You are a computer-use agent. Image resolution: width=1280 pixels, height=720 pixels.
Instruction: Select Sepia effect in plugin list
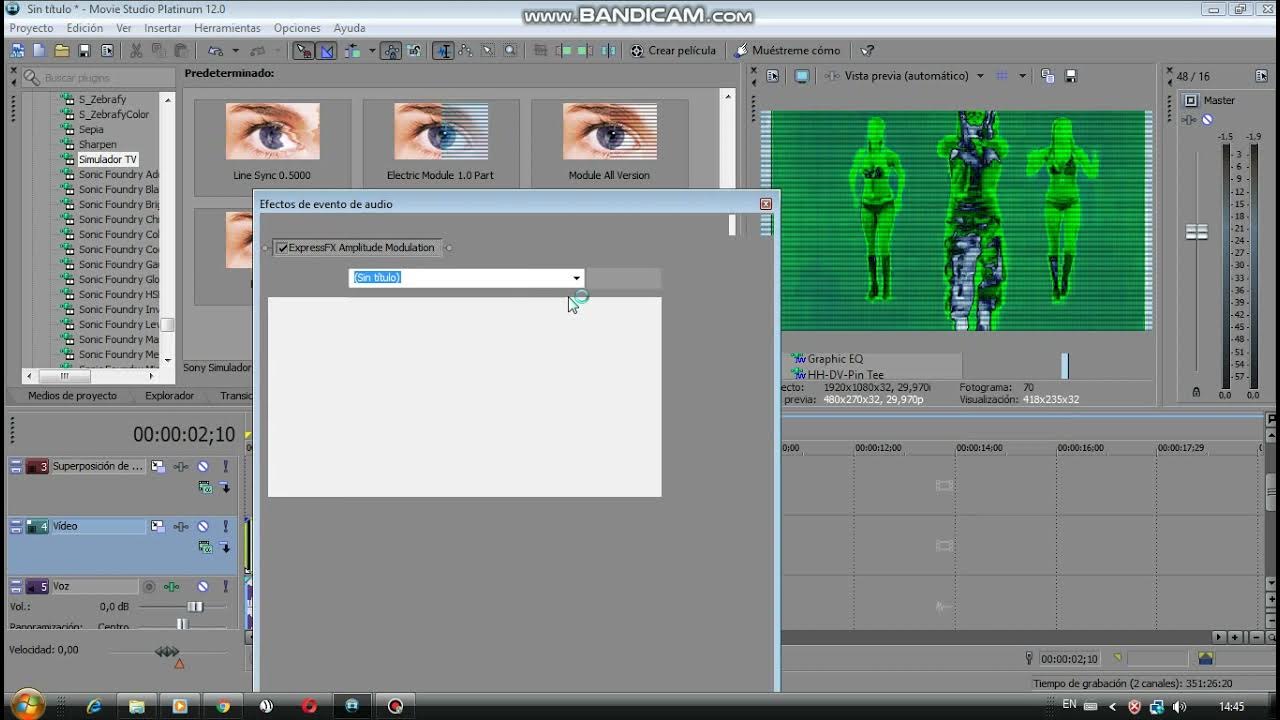90,129
